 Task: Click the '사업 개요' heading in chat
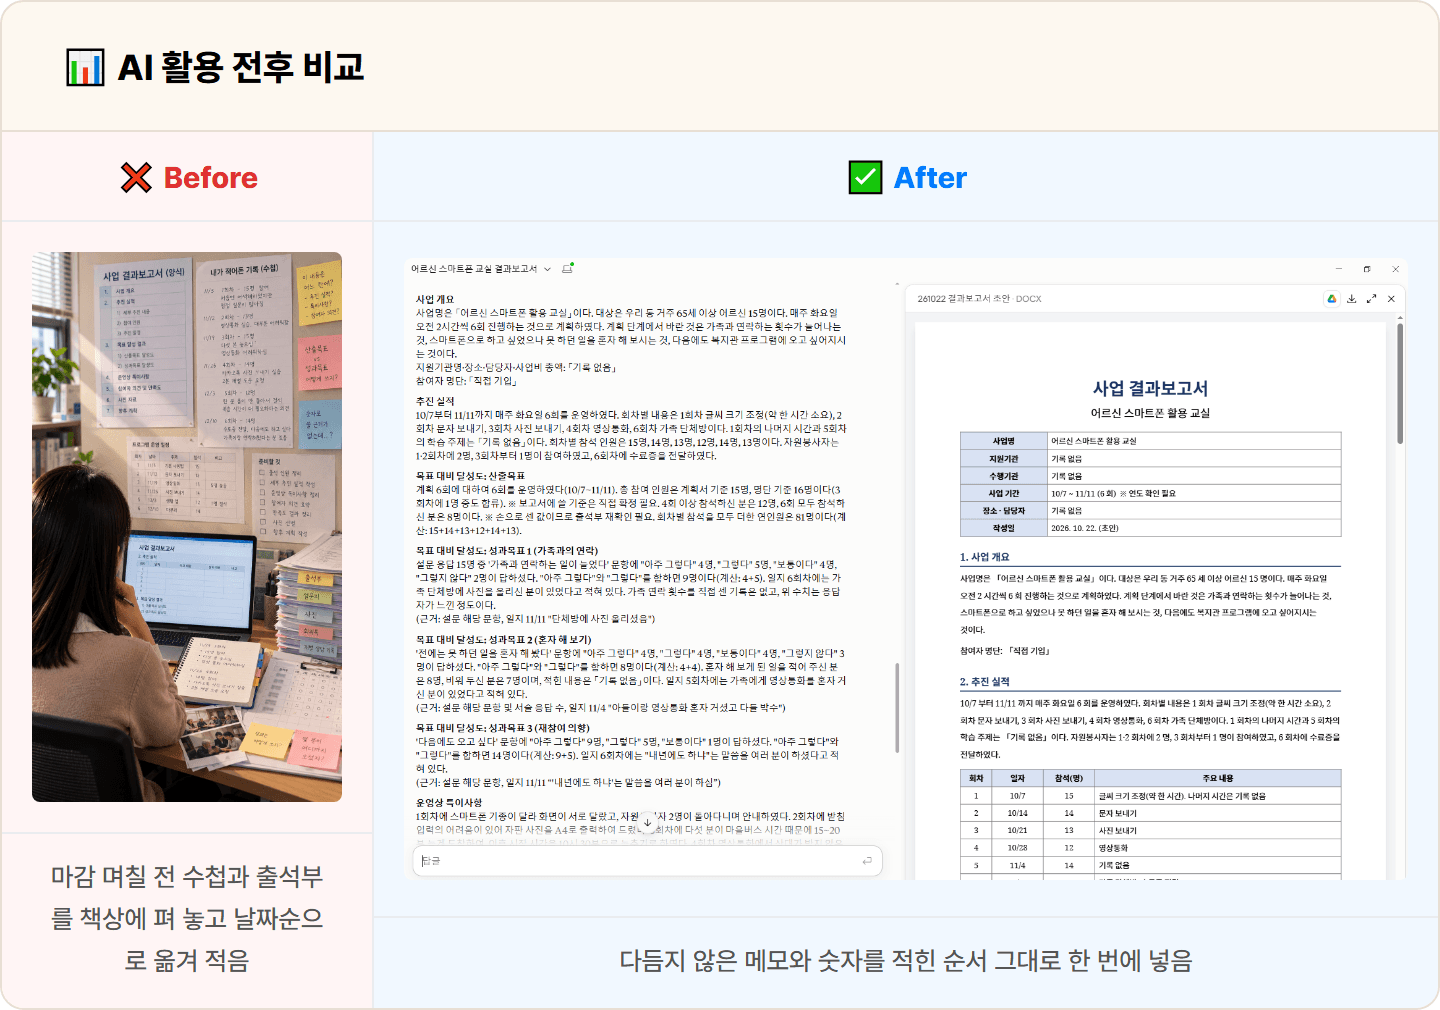tap(435, 299)
